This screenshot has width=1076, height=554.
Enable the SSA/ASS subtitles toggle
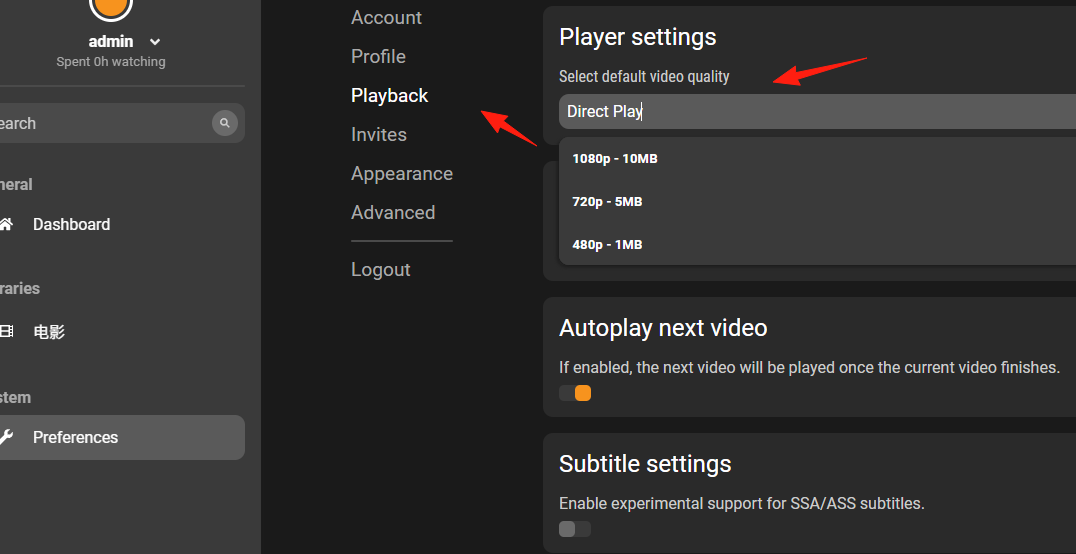point(575,529)
